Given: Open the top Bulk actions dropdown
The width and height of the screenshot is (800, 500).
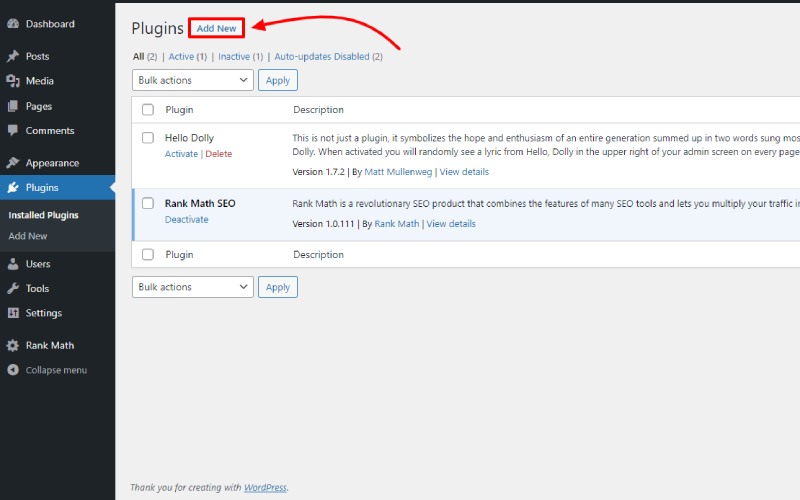Looking at the screenshot, I should 192,80.
